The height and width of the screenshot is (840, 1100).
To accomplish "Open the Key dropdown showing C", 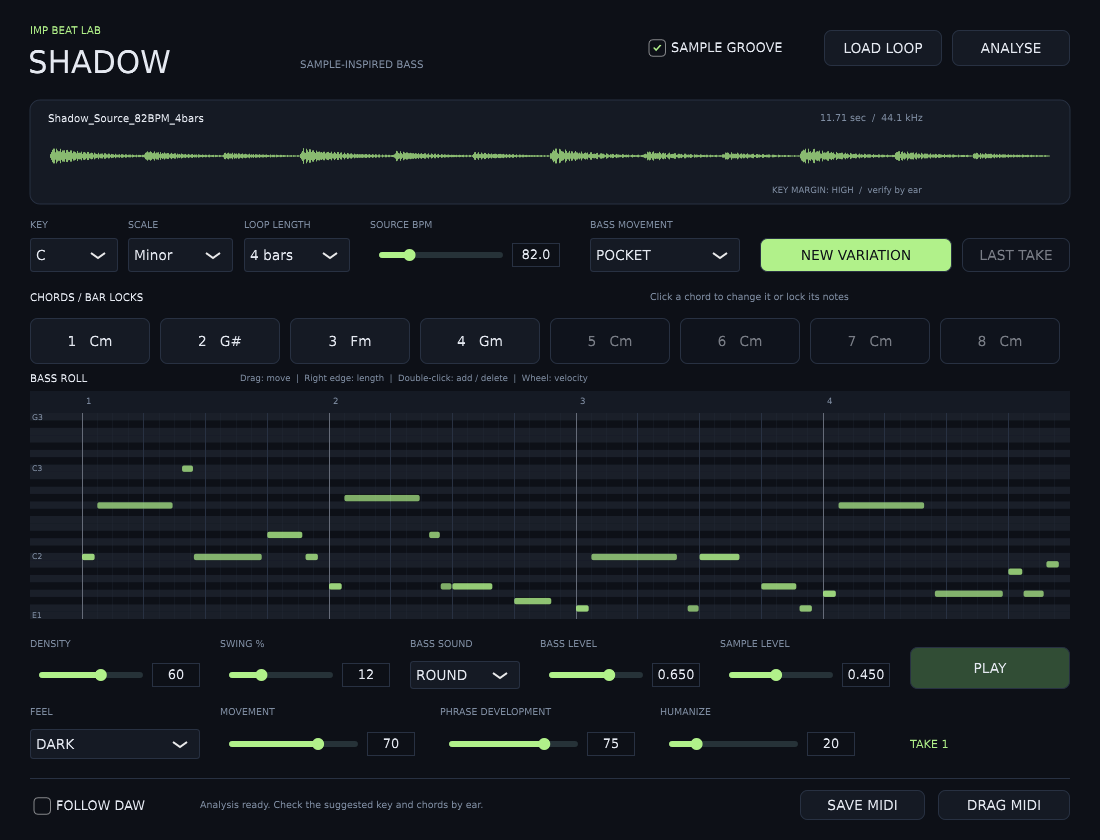I will (x=74, y=255).
